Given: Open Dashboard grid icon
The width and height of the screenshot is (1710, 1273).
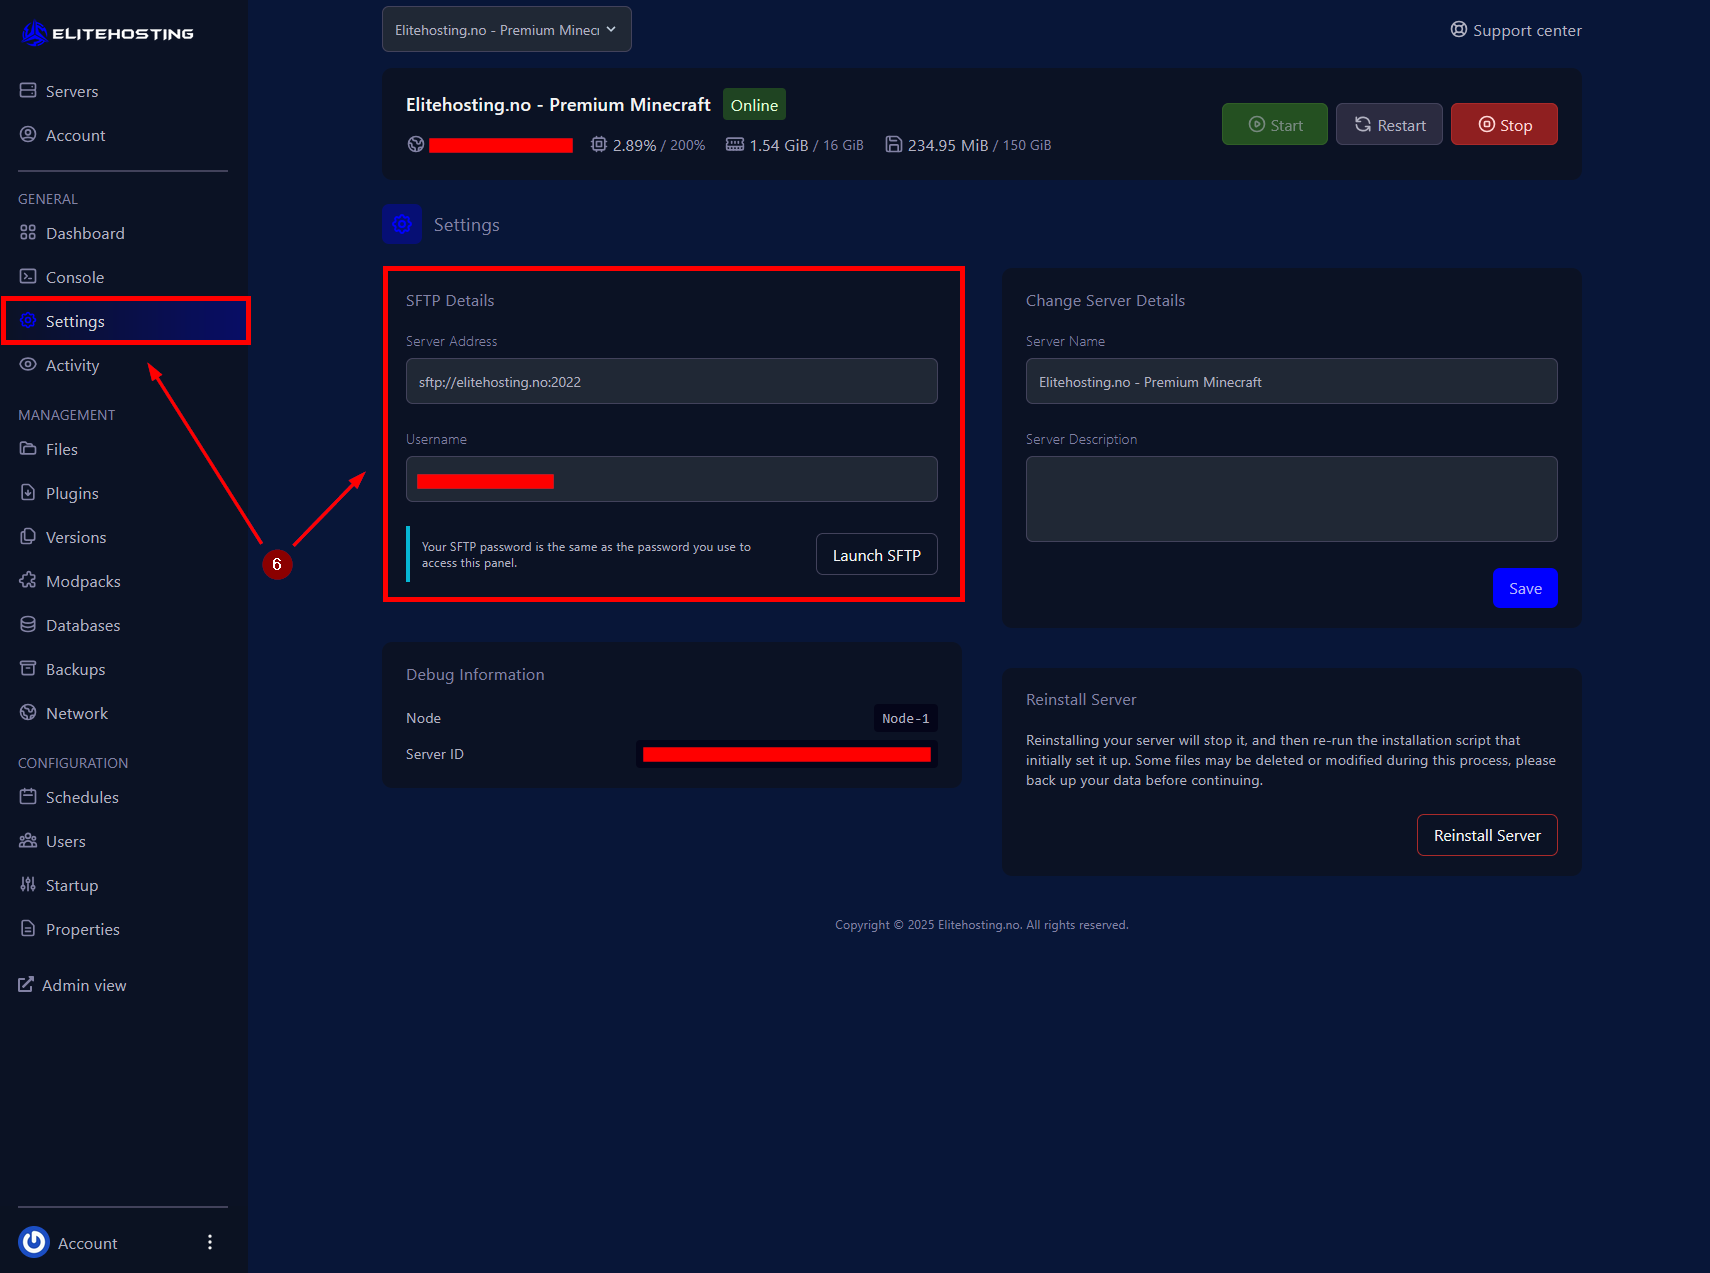Looking at the screenshot, I should [x=28, y=233].
